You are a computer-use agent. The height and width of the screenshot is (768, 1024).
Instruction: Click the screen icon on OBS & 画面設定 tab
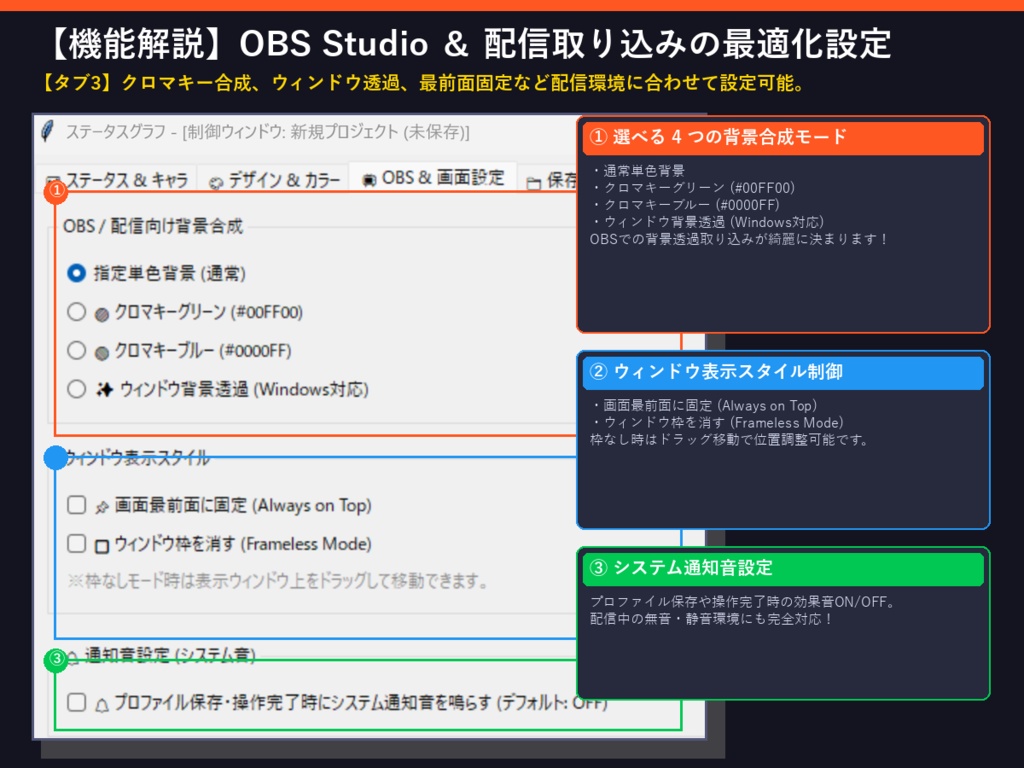[369, 180]
